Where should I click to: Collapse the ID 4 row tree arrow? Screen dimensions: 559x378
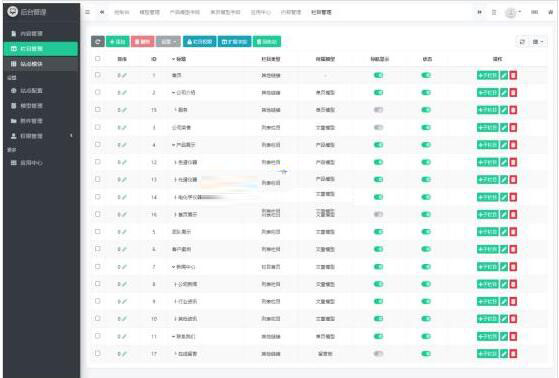pos(174,145)
